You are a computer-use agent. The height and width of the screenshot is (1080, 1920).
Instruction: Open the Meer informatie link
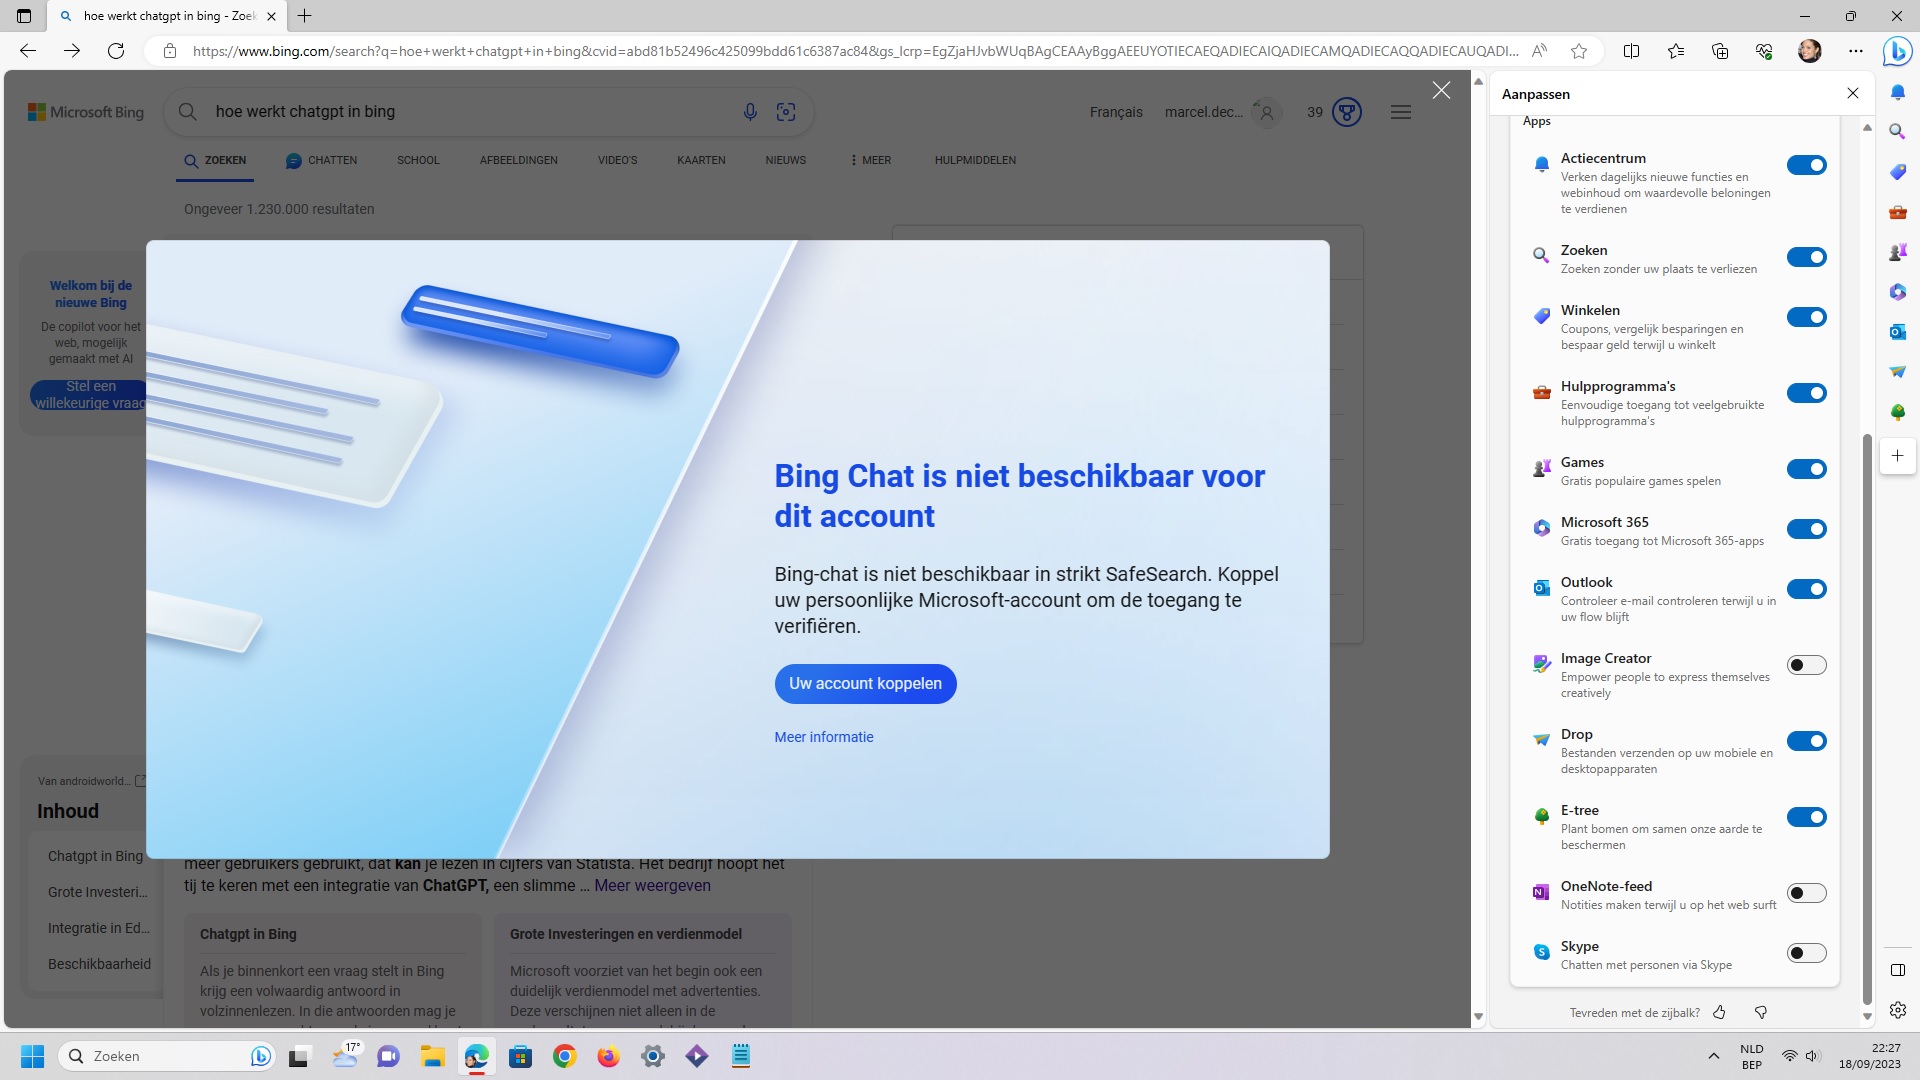click(824, 737)
